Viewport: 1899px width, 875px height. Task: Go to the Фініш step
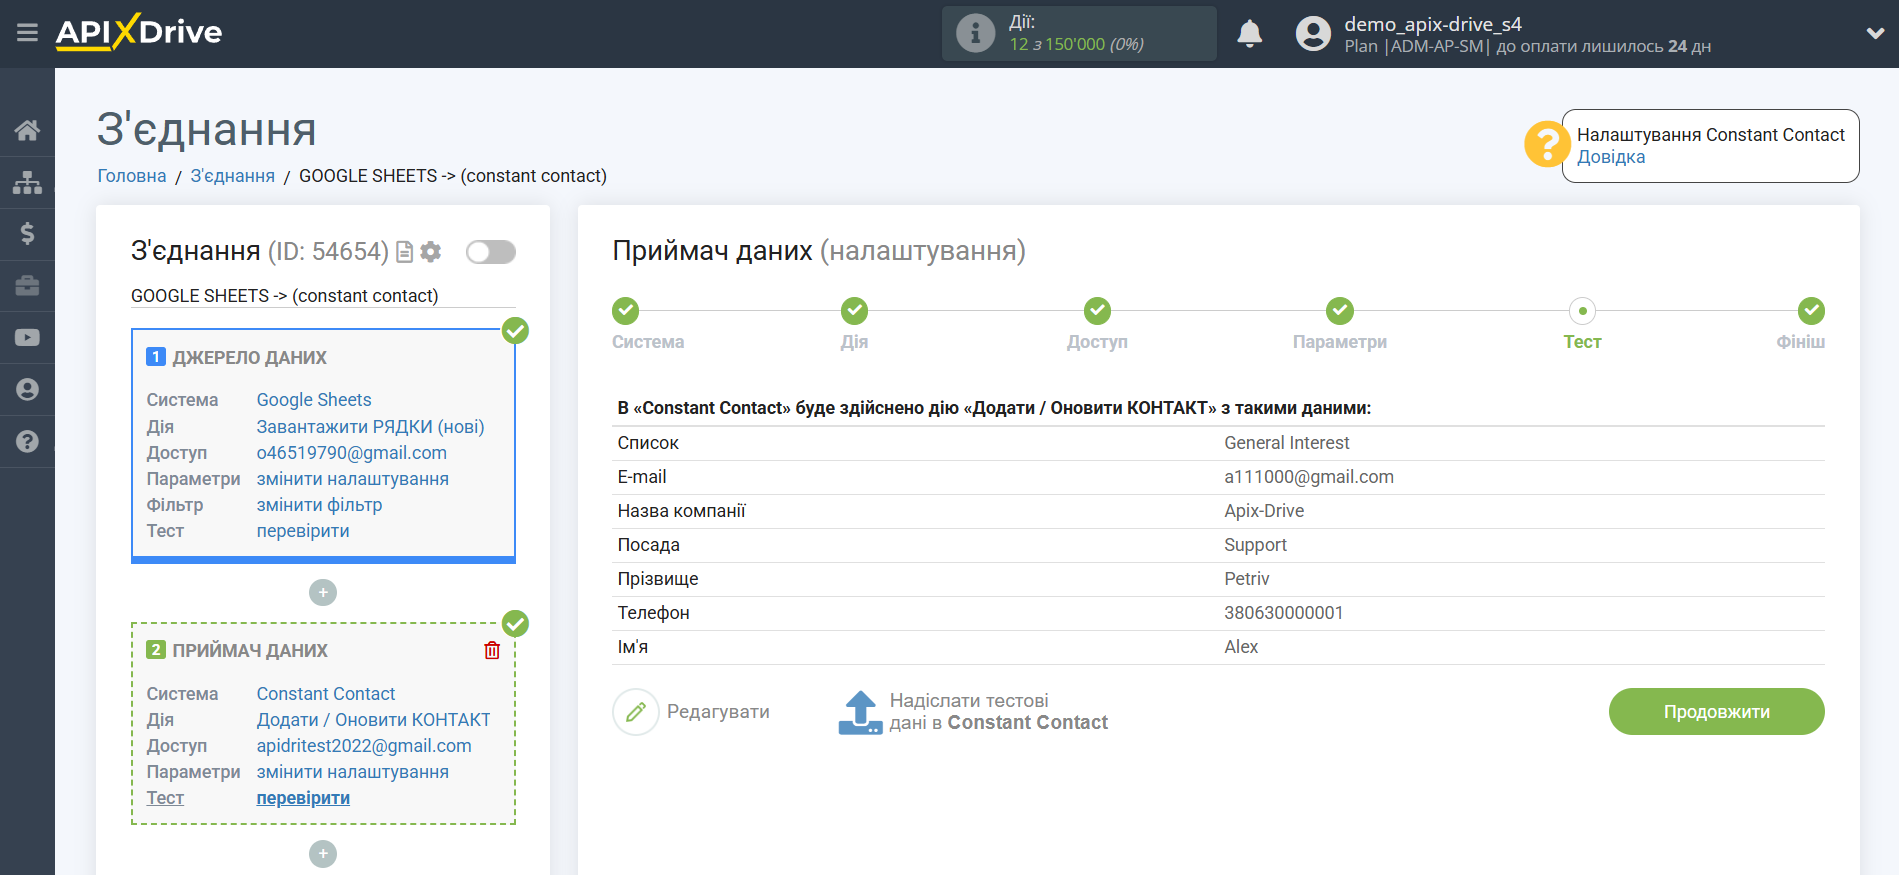pyautogui.click(x=1811, y=311)
